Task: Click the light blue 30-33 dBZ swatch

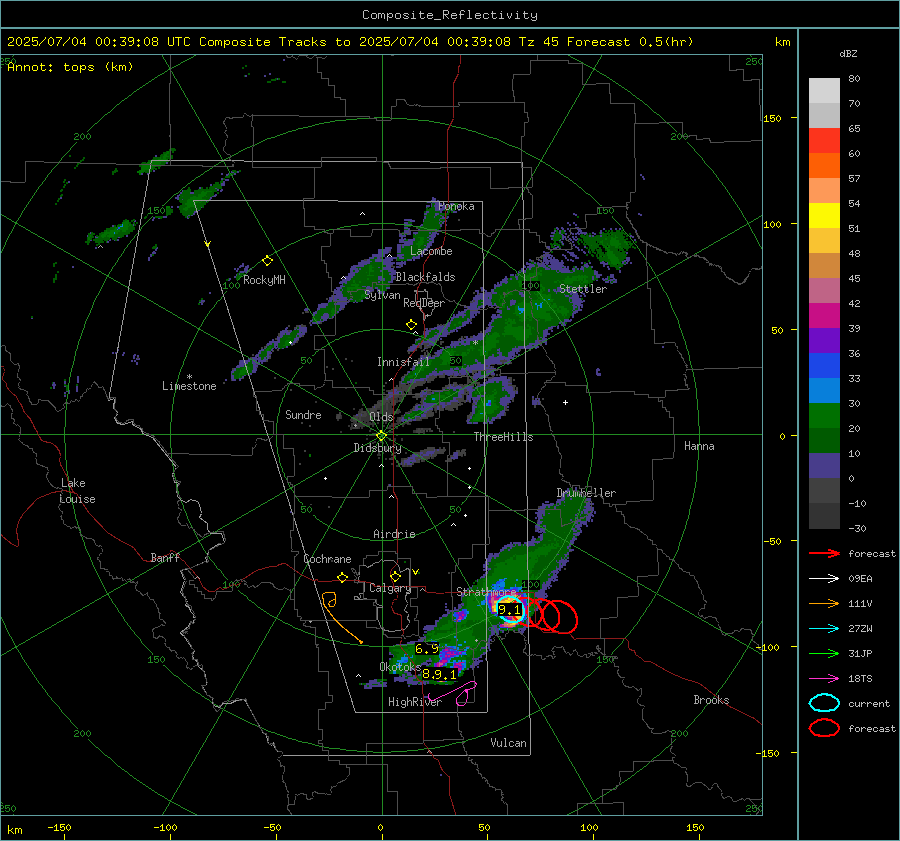Action: point(824,390)
